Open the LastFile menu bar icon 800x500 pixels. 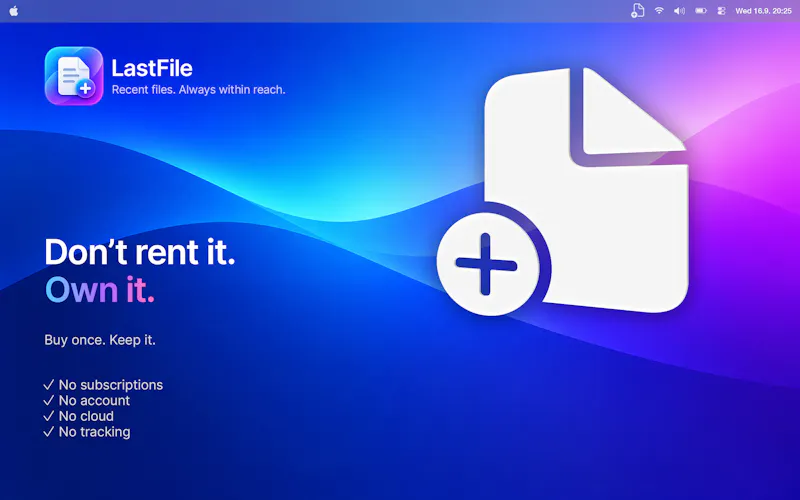click(x=637, y=11)
